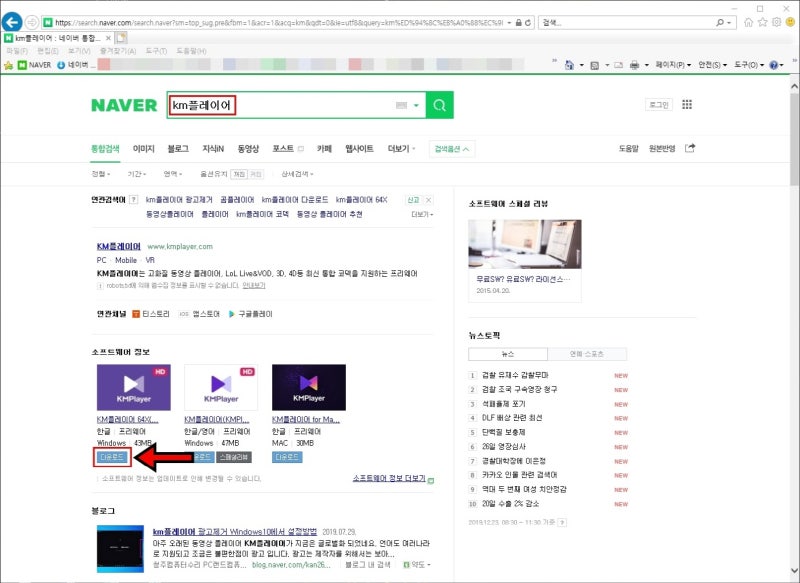The width and height of the screenshot is (800, 583).
Task: Open the Naver apps grid icon
Action: point(687,105)
